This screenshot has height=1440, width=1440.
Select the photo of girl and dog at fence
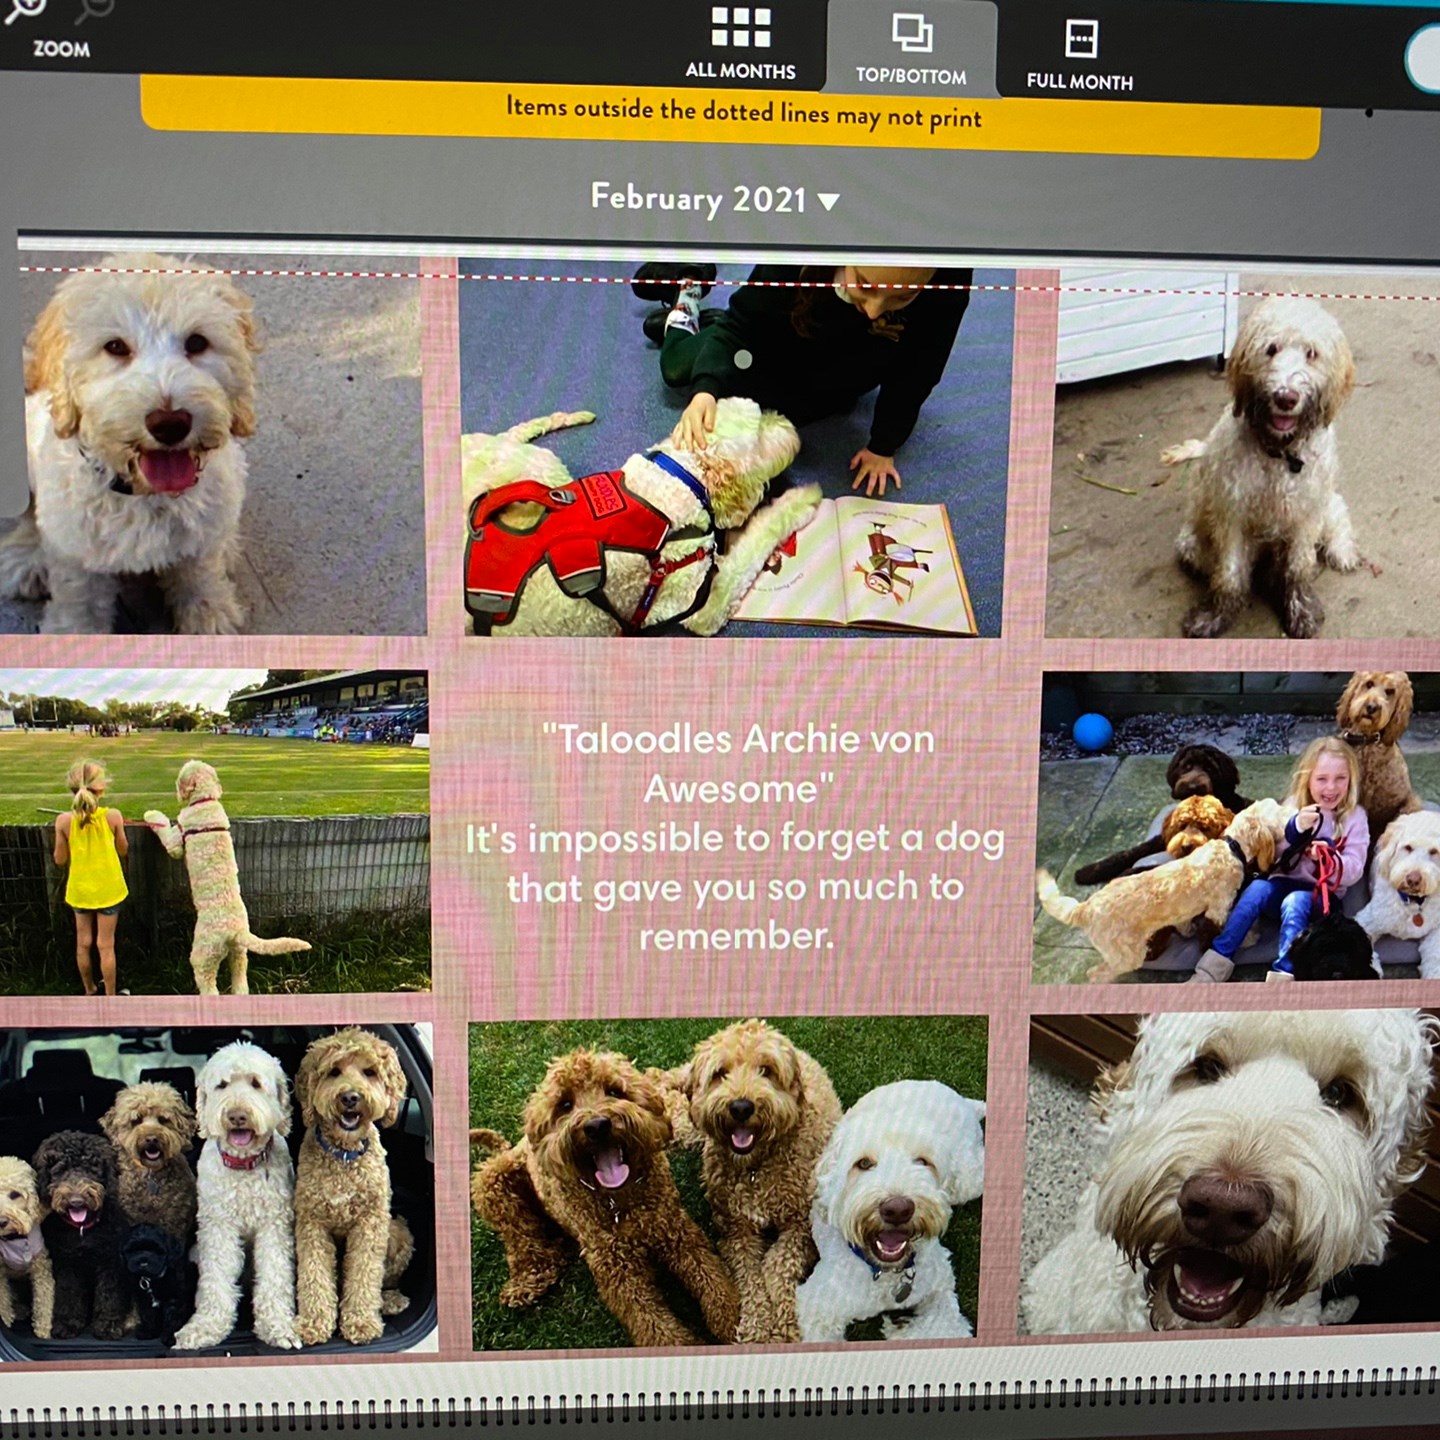pyautogui.click(x=215, y=832)
